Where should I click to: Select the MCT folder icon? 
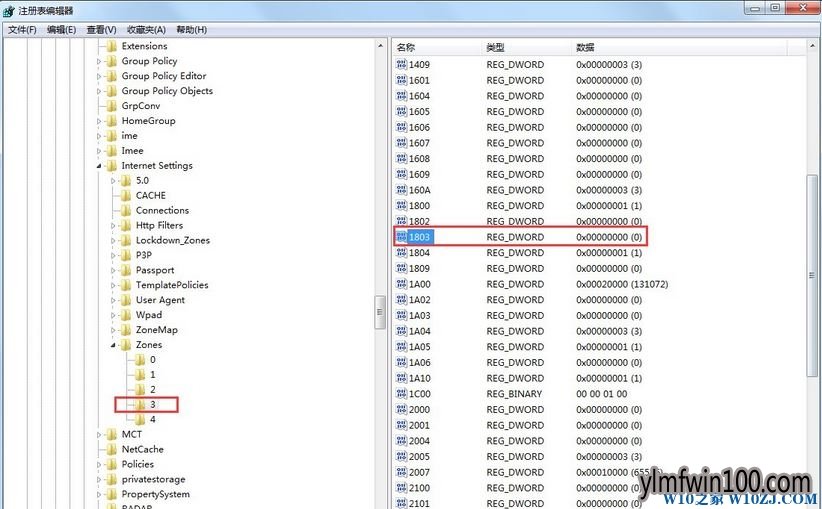111,435
